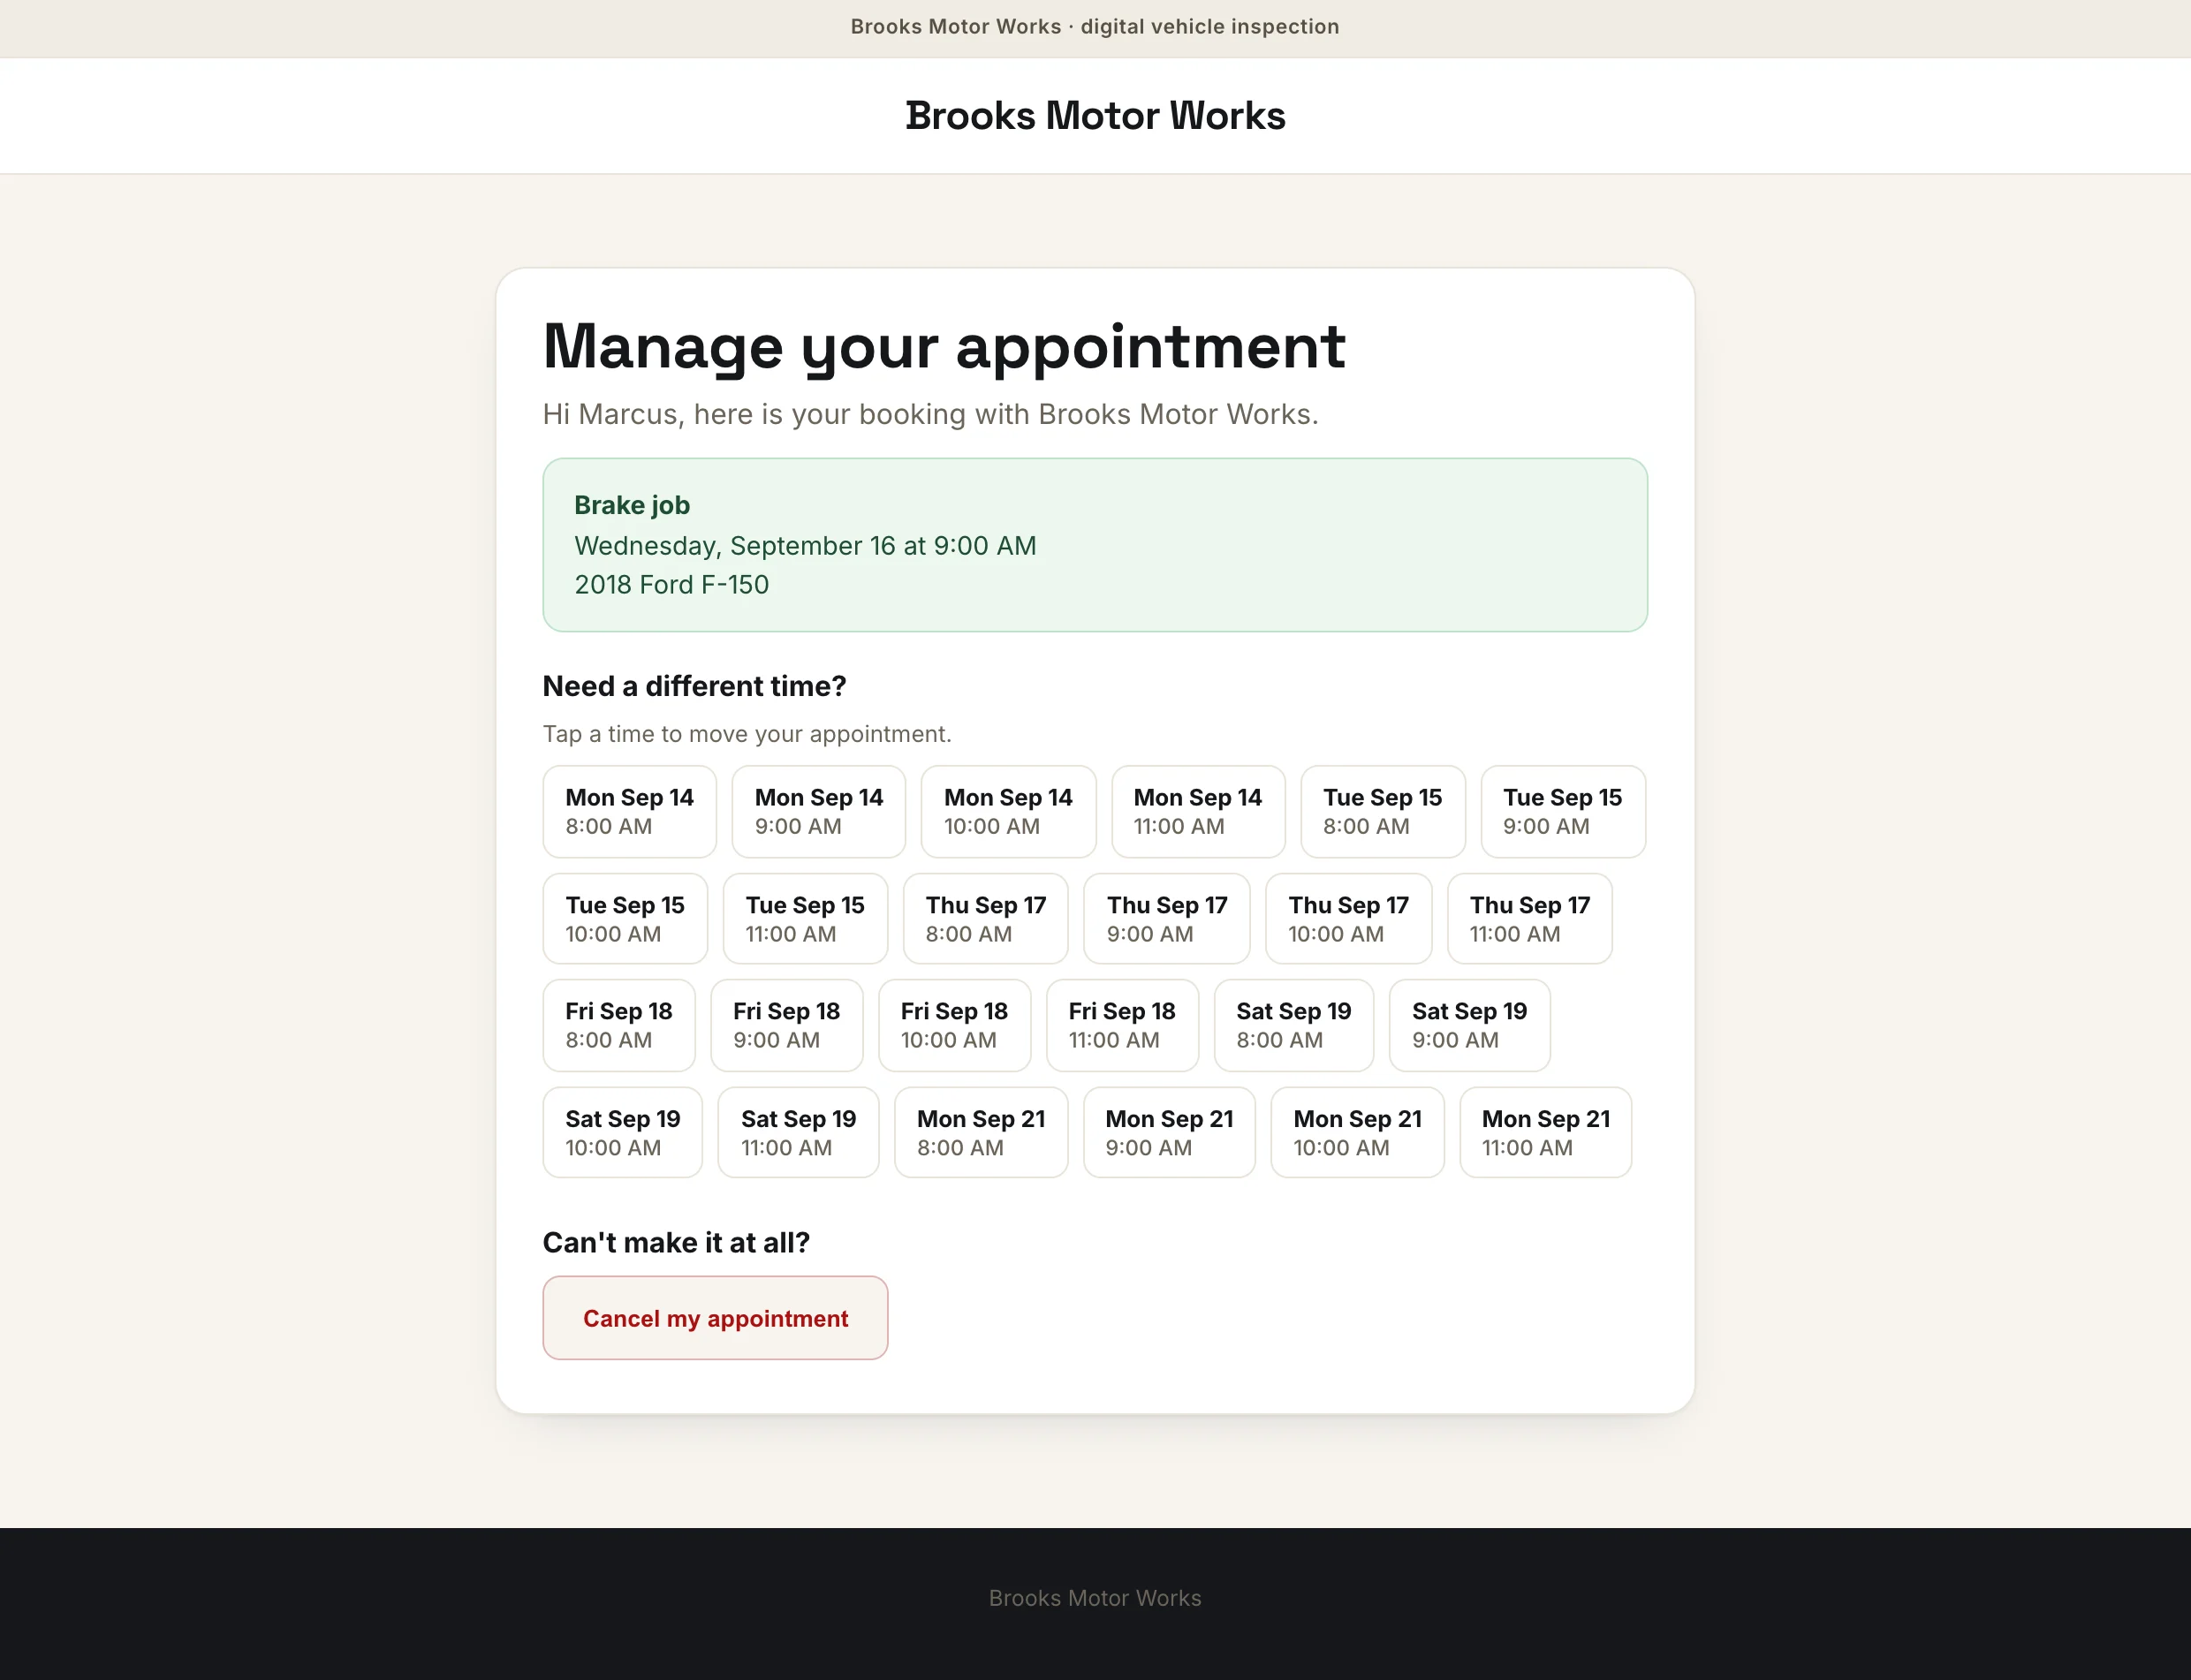The image size is (2191, 1680).
Task: Choose Mon Sep 14 10:00 AM slot
Action: (x=1008, y=811)
